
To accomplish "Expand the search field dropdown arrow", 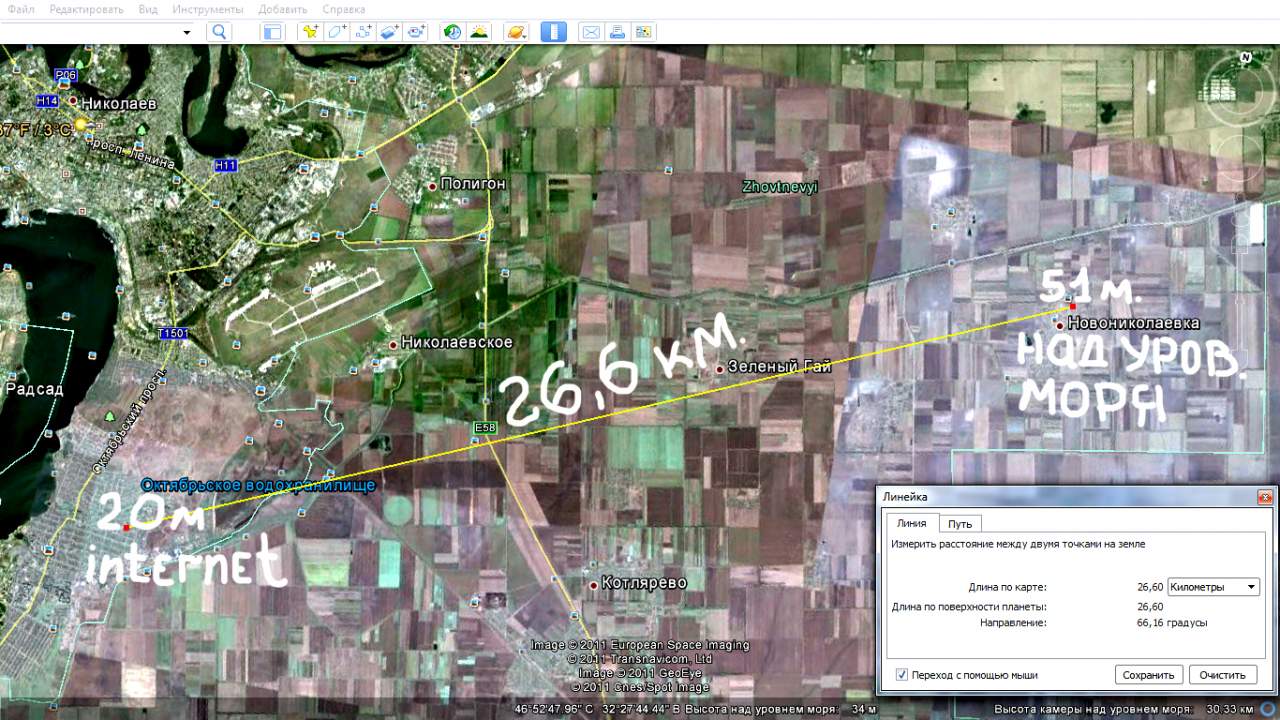I will [187, 32].
